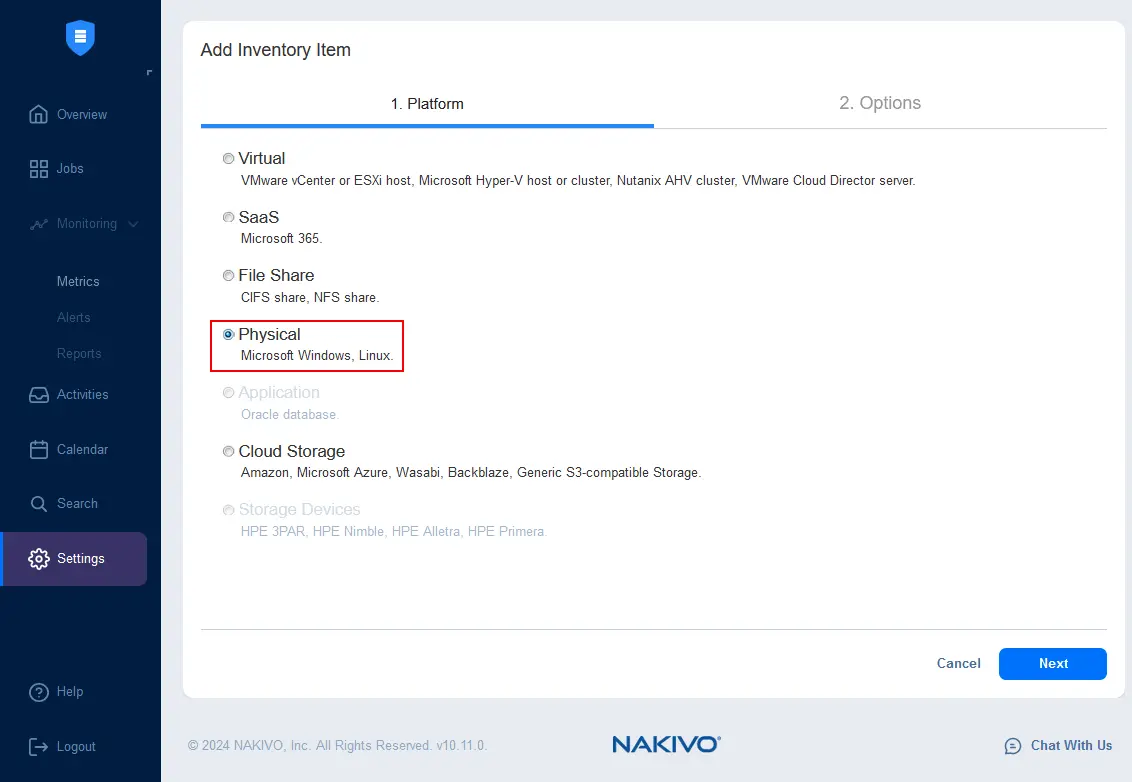Choose the File Share radio option
The width and height of the screenshot is (1132, 782).
pos(229,276)
